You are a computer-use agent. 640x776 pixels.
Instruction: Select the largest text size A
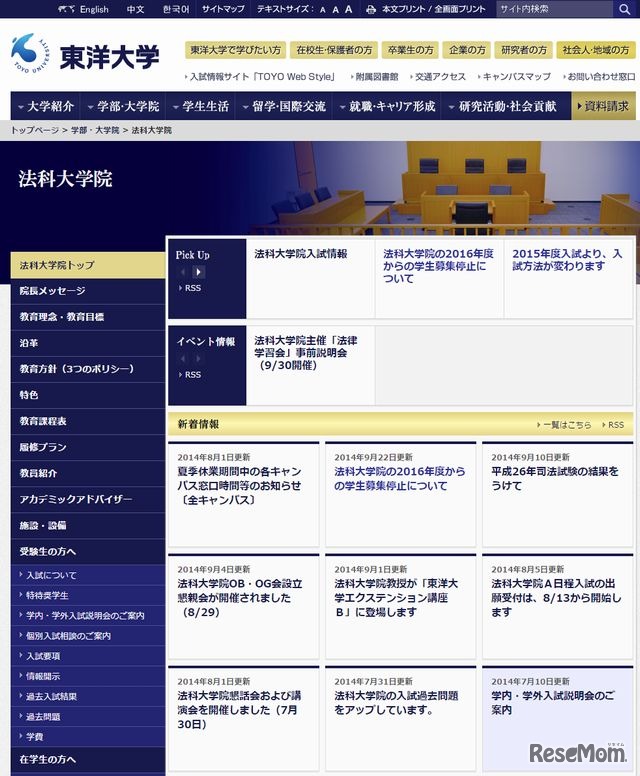[x=348, y=9]
